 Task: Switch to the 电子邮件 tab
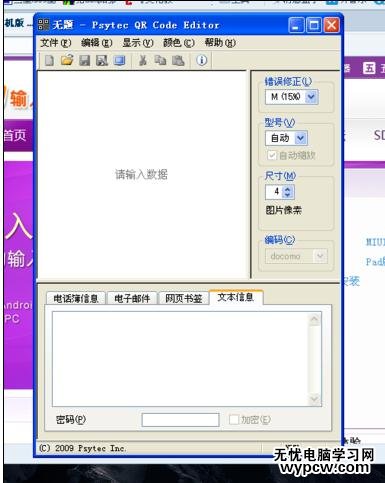tap(132, 298)
